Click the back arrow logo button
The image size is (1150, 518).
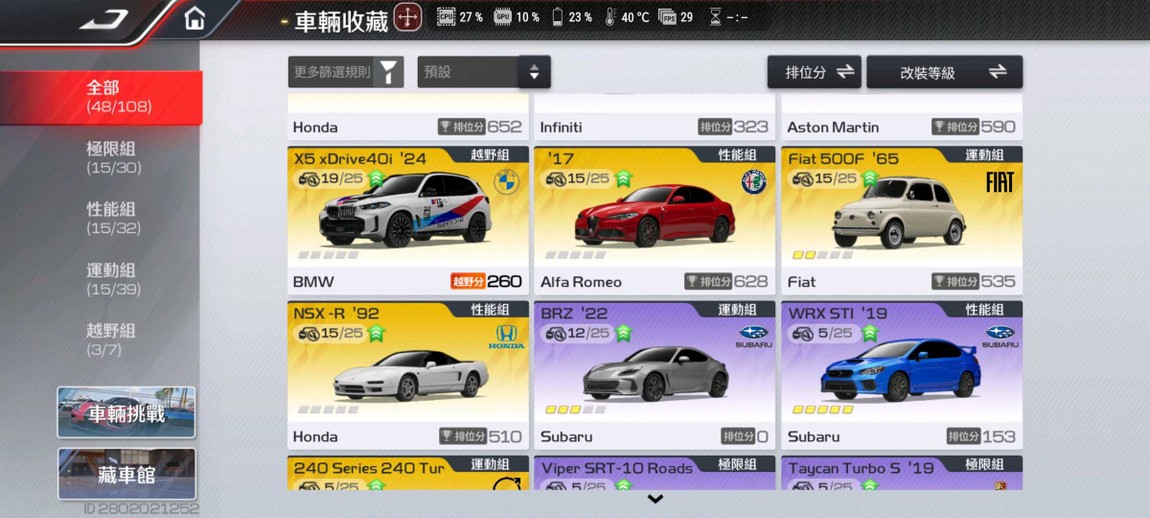click(x=103, y=19)
